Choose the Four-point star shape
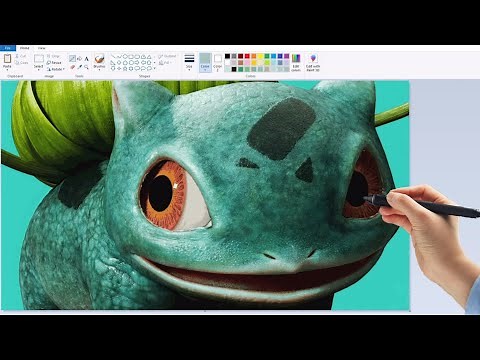 click(119, 68)
